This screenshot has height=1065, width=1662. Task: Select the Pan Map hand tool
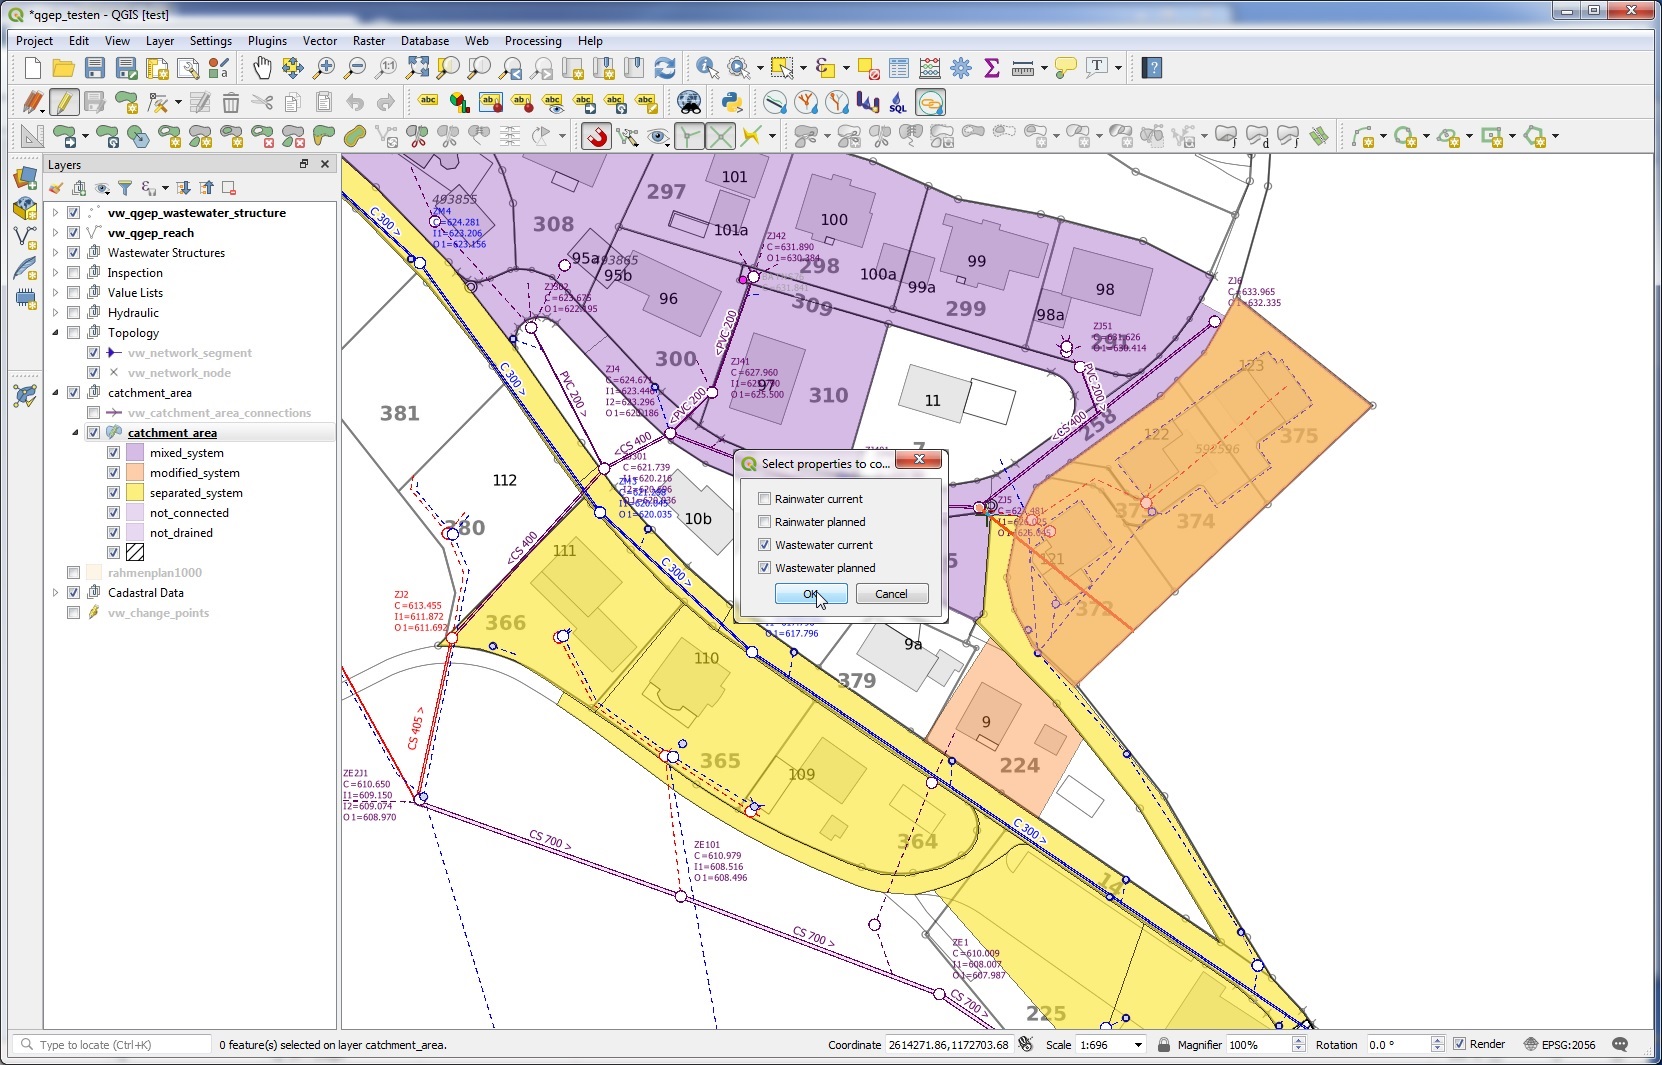pos(262,68)
